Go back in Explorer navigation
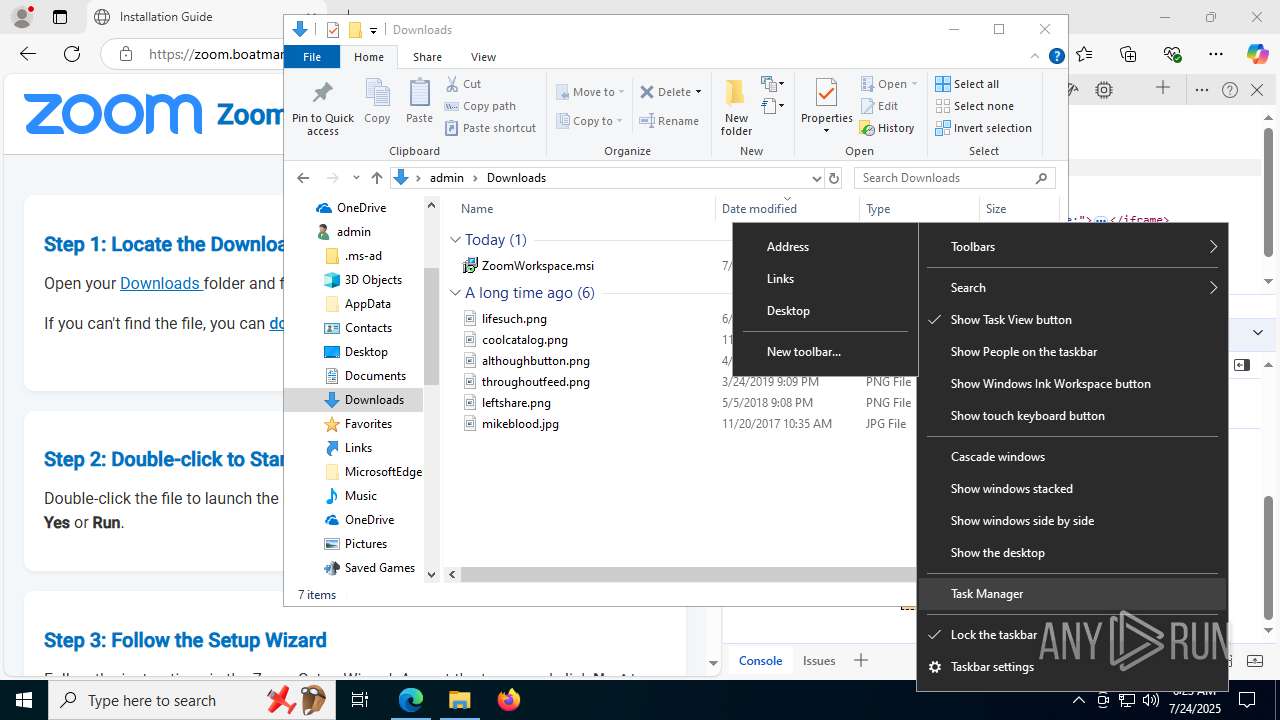This screenshot has width=1280, height=720. point(303,178)
